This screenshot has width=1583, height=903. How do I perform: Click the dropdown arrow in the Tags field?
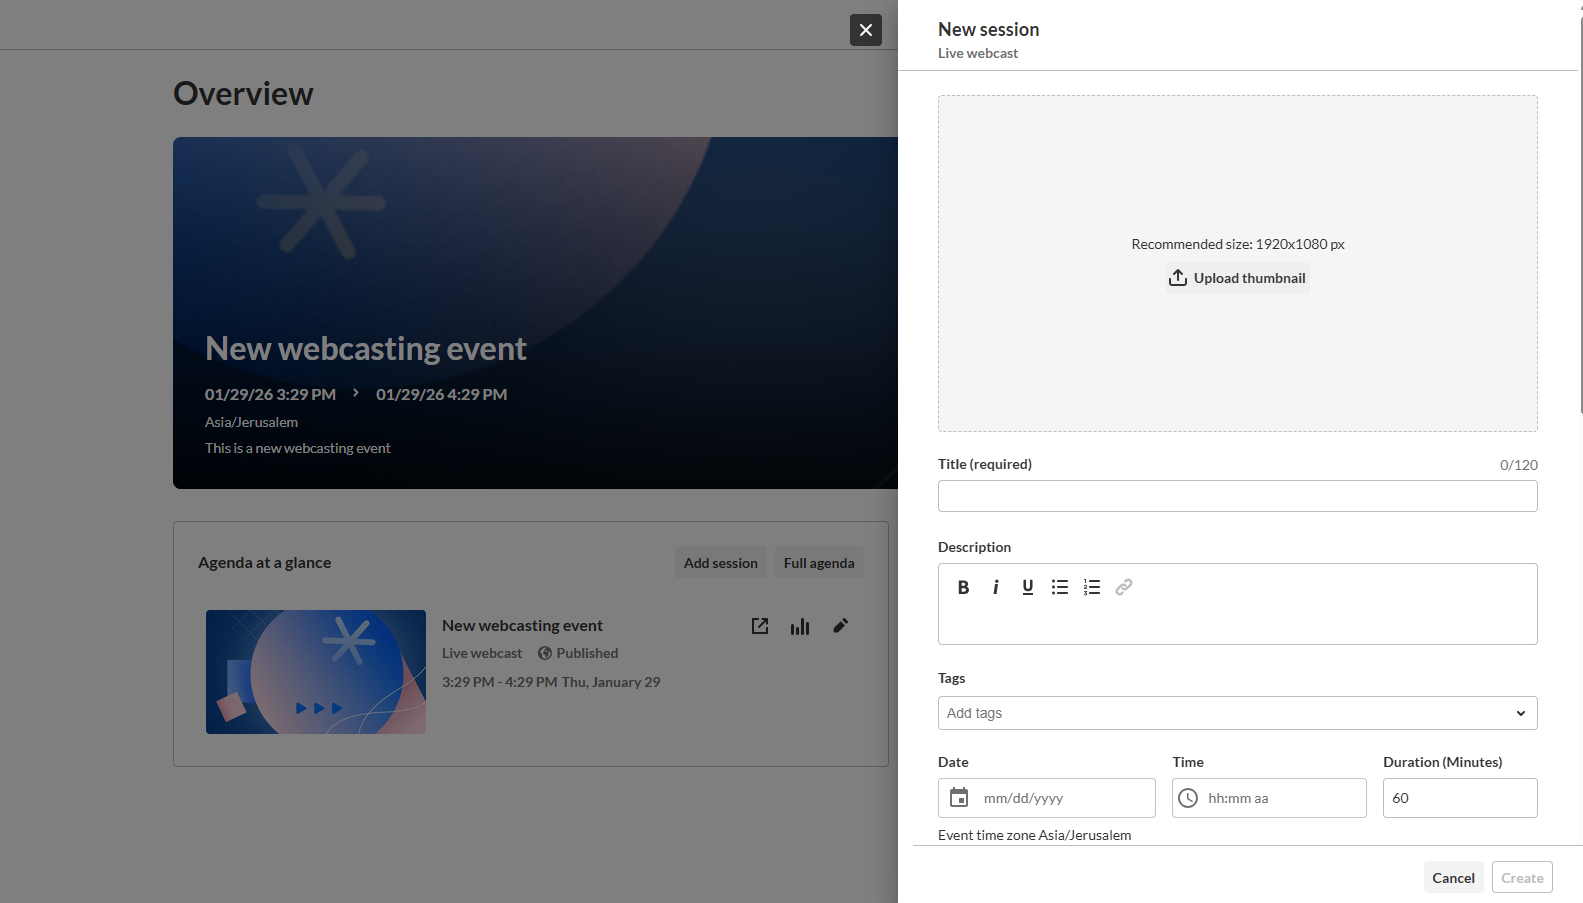pos(1520,713)
